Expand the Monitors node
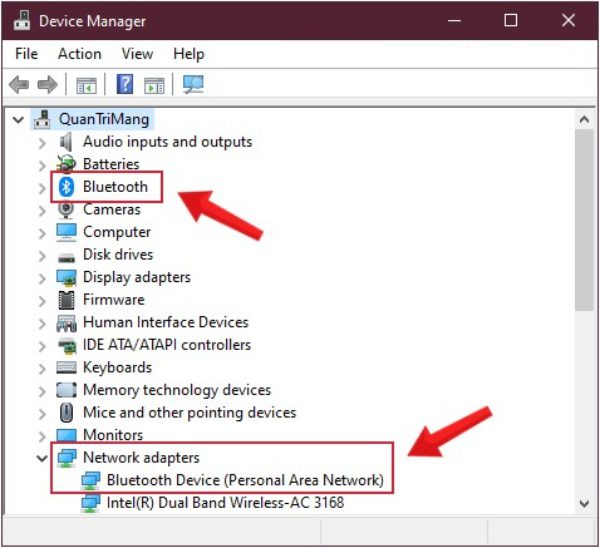600x548 pixels. coord(42,435)
